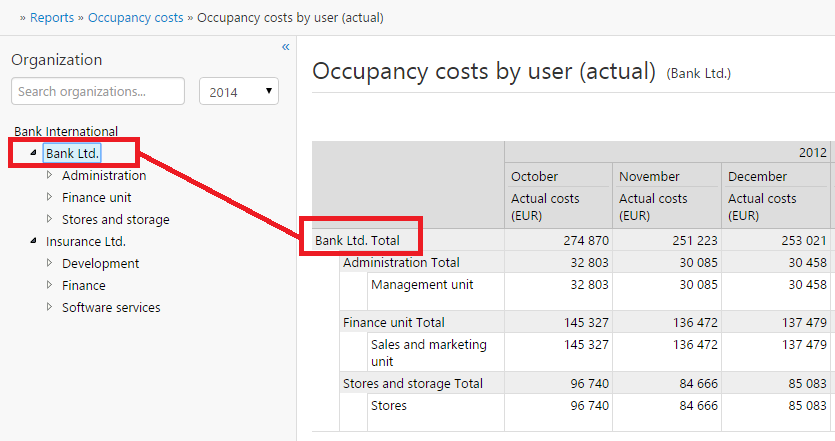The height and width of the screenshot is (441, 835).
Task: Expand the Finance unit tree node
Action: tap(49, 198)
